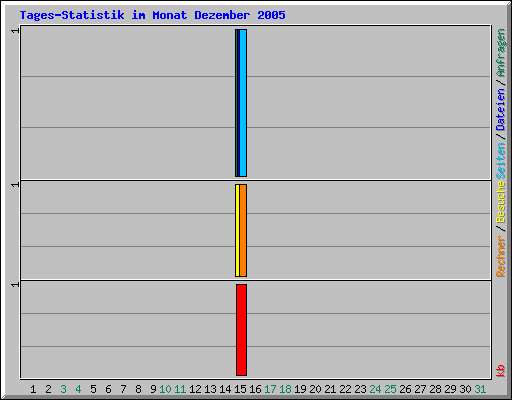Click the chart title 'Tages-Statistik im Monat Dezember 2005'

[152, 15]
